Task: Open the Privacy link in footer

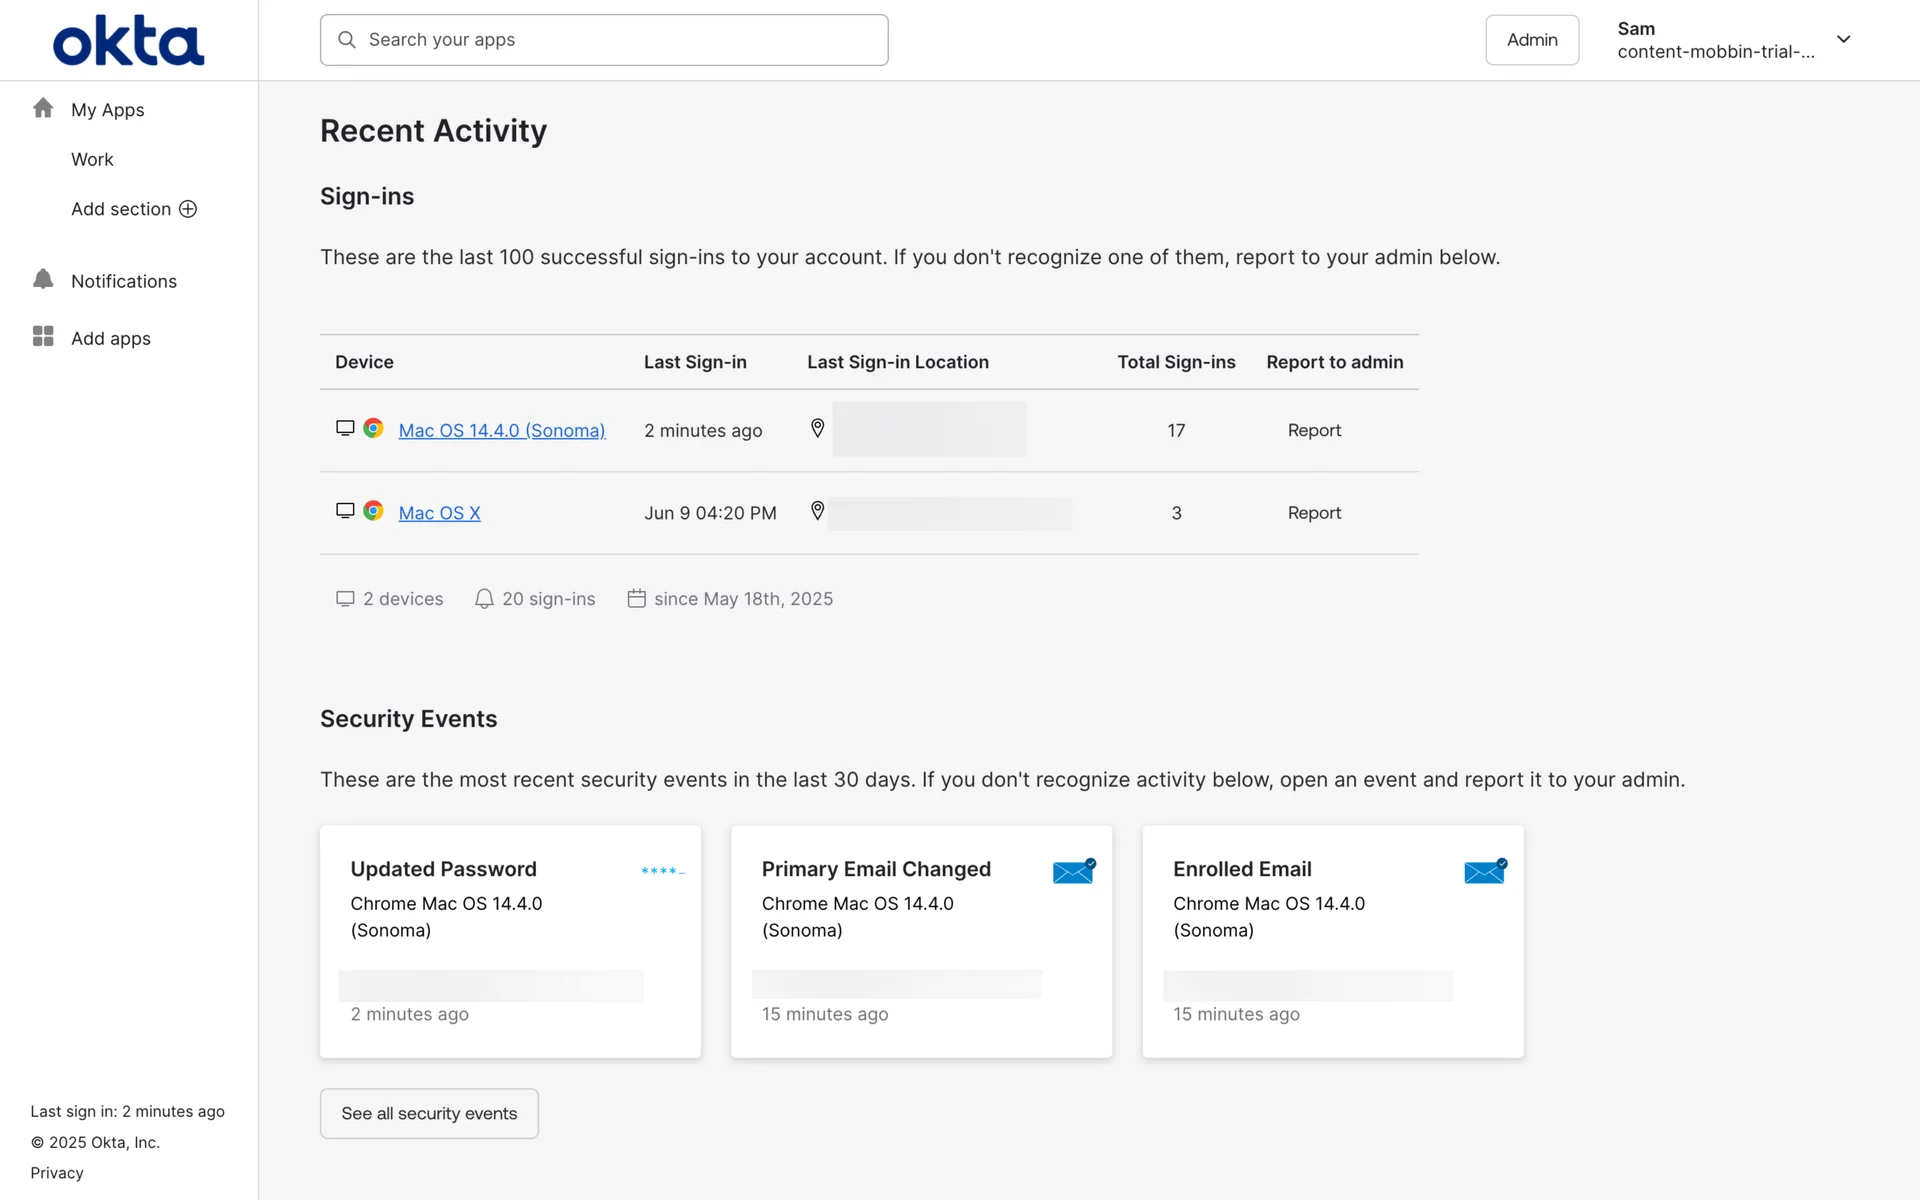Action: point(57,1173)
